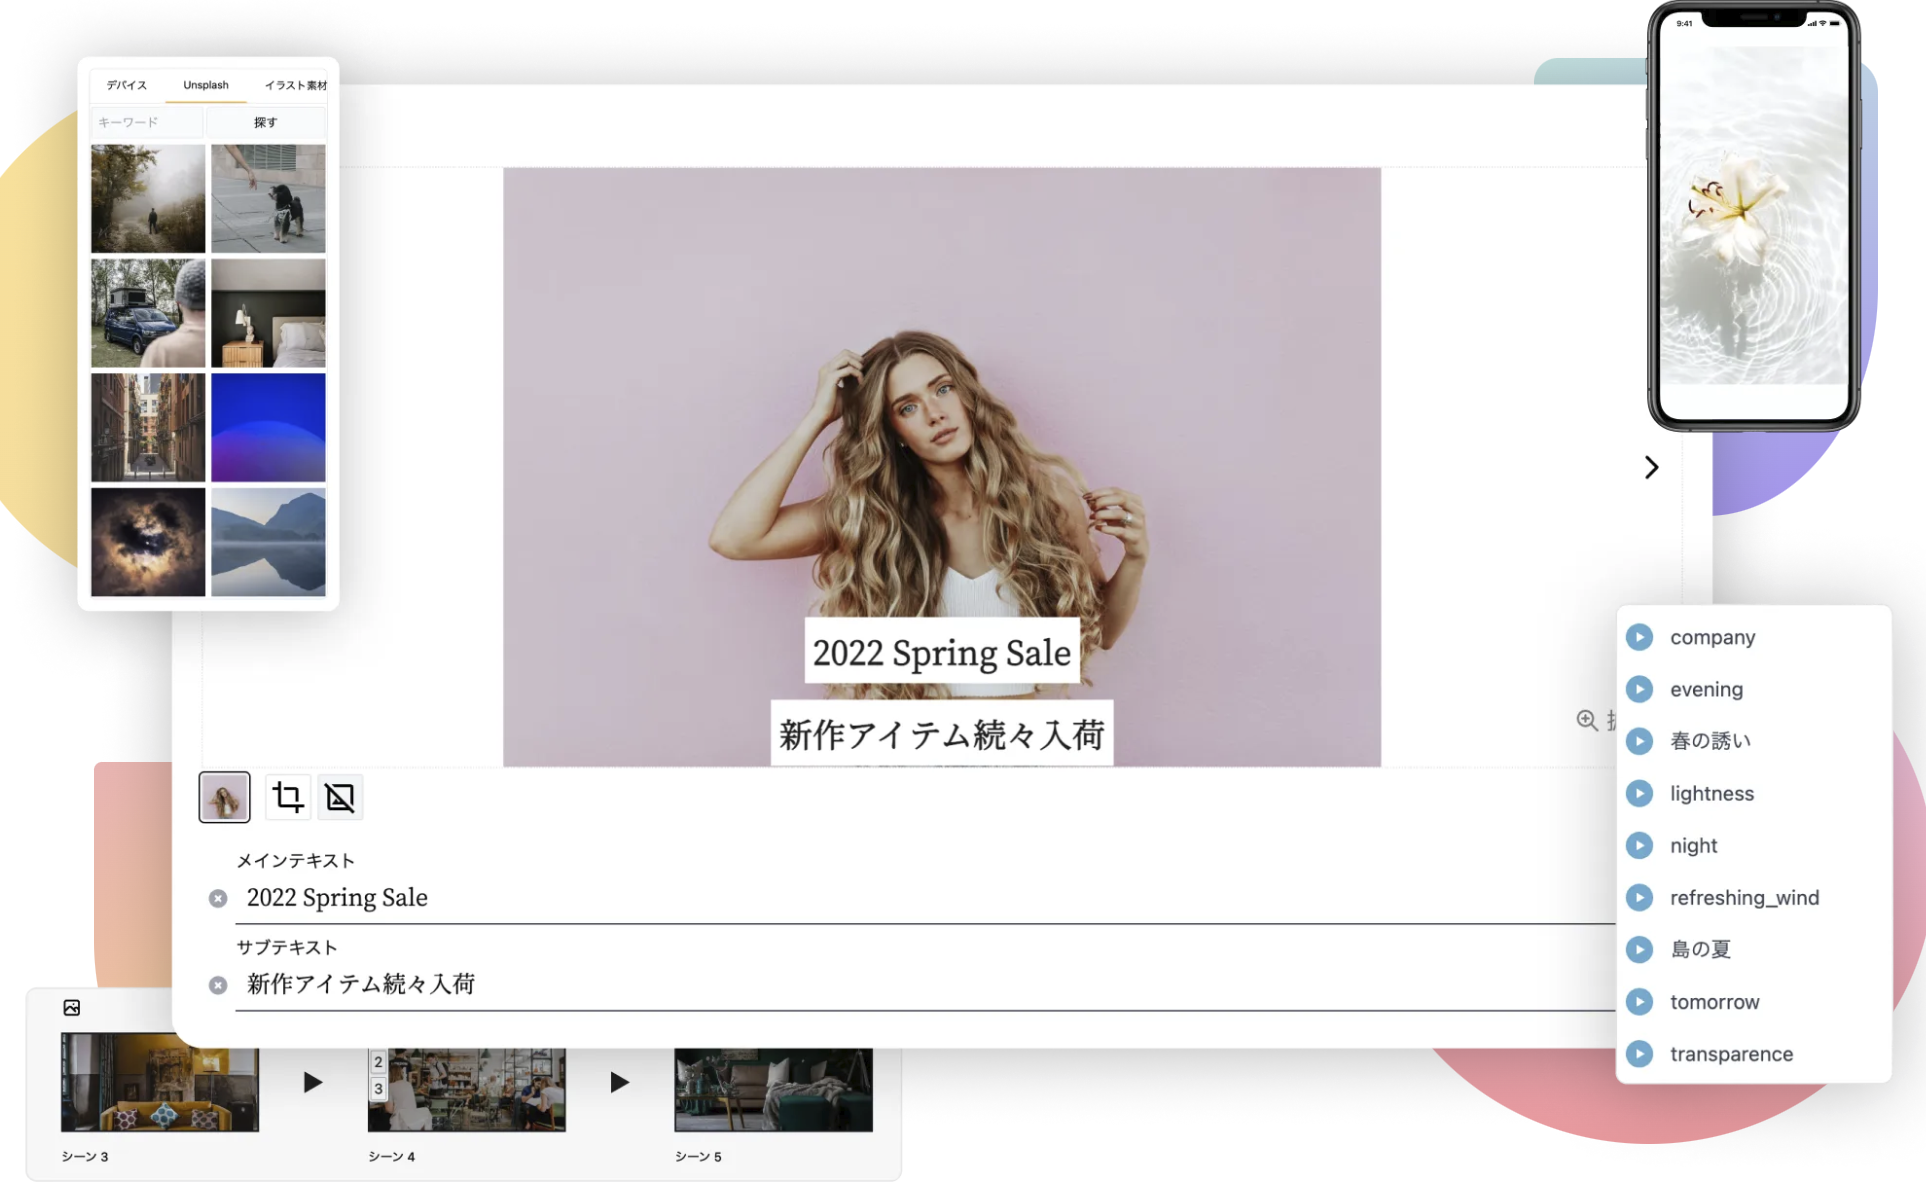
Task: Select the crop image tool icon
Action: click(x=288, y=797)
